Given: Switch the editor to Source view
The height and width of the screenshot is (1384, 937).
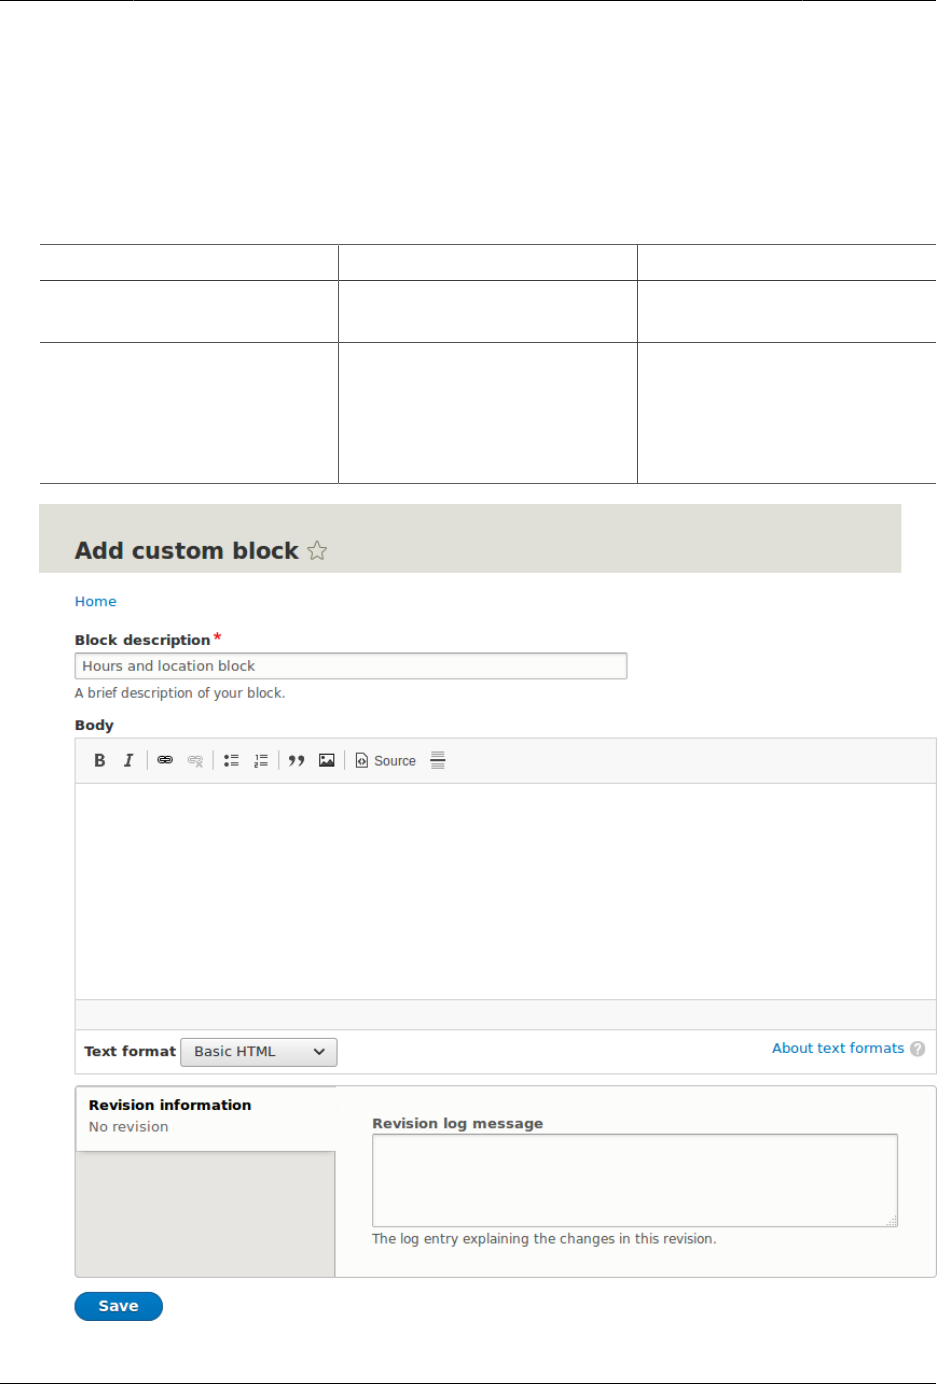Looking at the screenshot, I should click(x=385, y=761).
